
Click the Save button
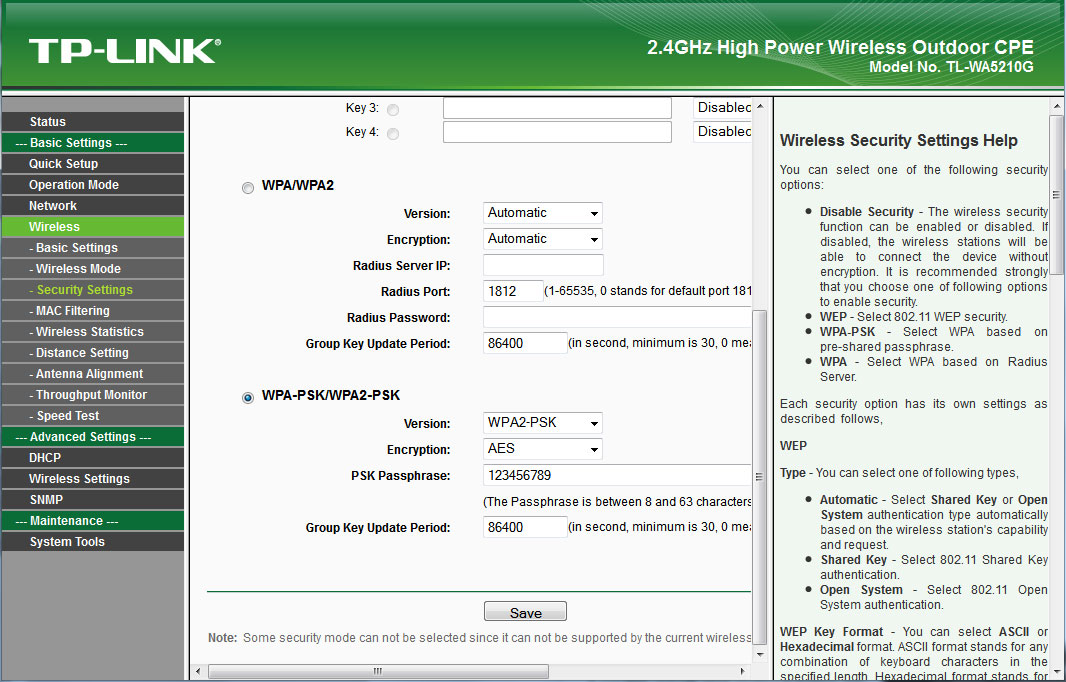tap(525, 612)
